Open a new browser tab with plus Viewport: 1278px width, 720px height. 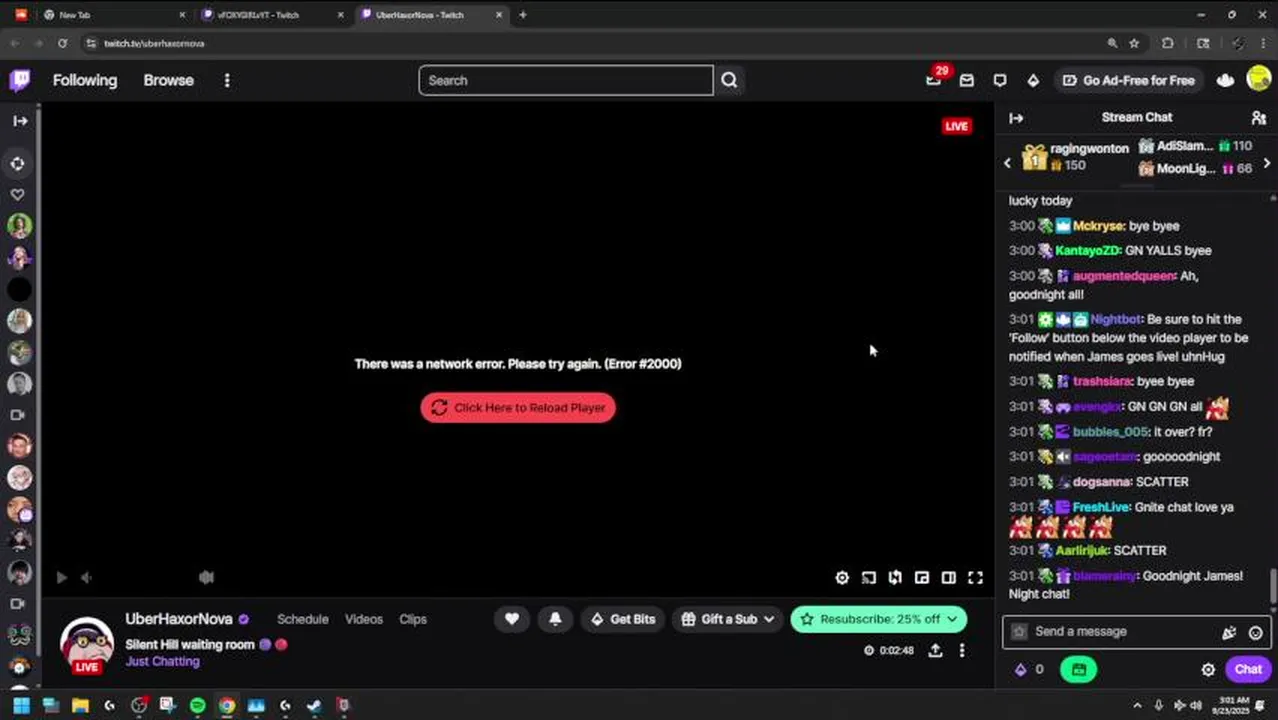[522, 15]
